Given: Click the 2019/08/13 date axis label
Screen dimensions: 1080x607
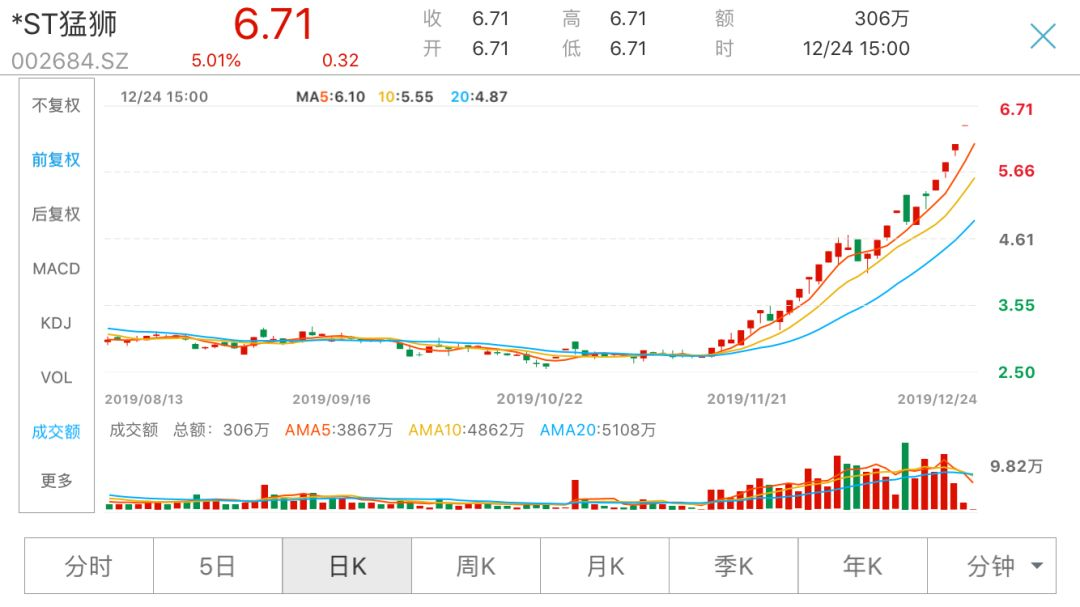Looking at the screenshot, I should (x=144, y=399).
